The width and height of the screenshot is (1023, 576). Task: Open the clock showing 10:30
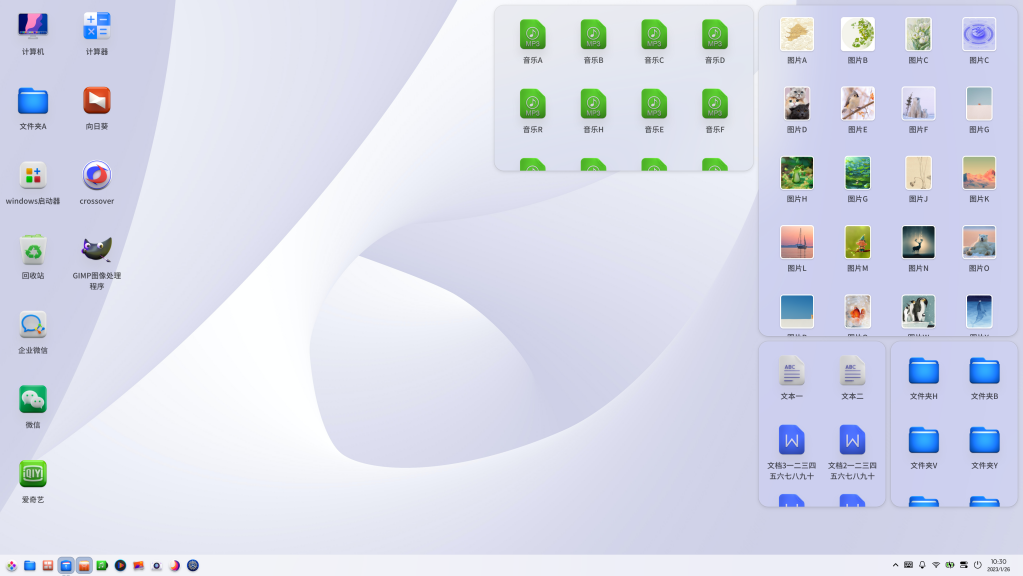click(x=998, y=565)
